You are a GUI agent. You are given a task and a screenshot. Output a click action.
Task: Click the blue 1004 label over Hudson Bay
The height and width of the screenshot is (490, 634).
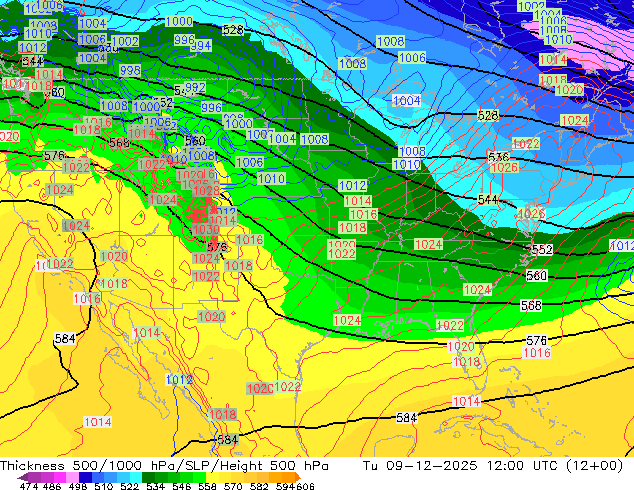click(407, 101)
